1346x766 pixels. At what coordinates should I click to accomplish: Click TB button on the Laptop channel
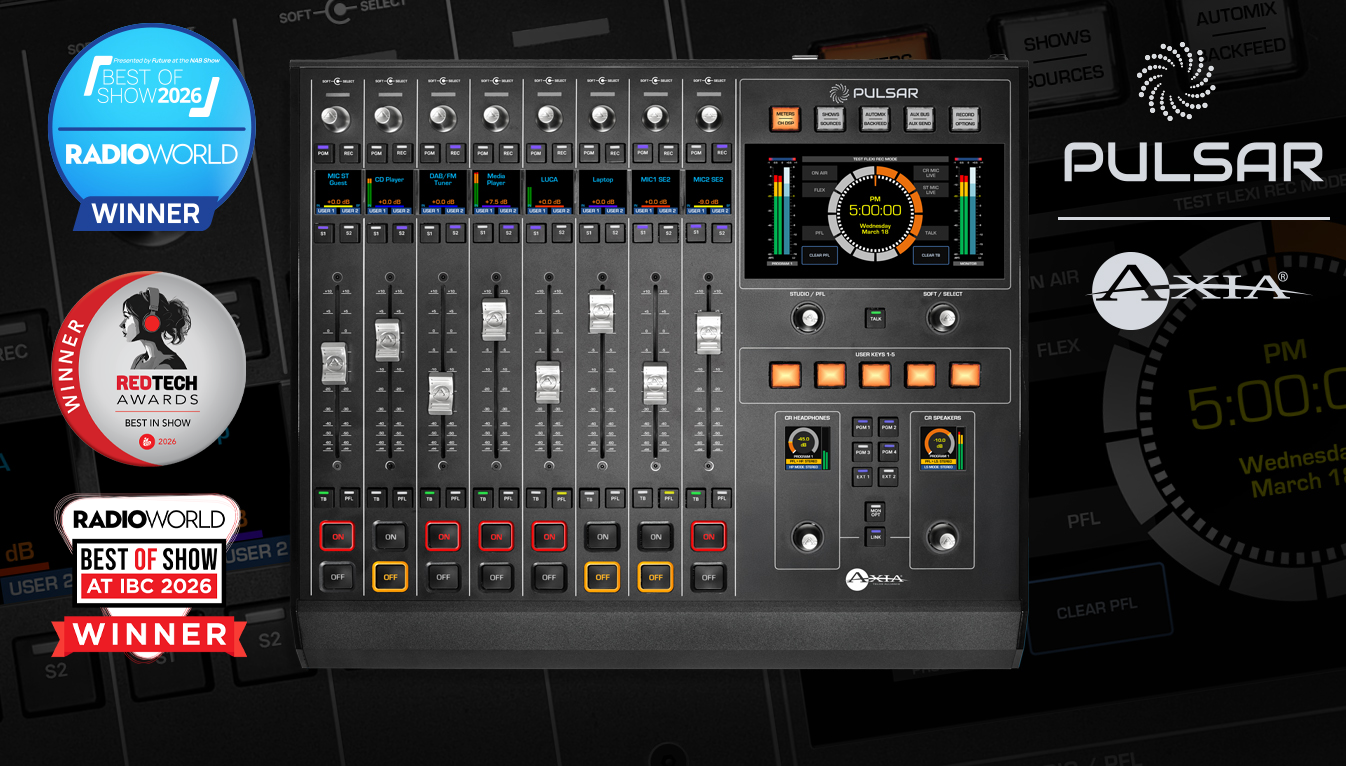click(x=589, y=496)
